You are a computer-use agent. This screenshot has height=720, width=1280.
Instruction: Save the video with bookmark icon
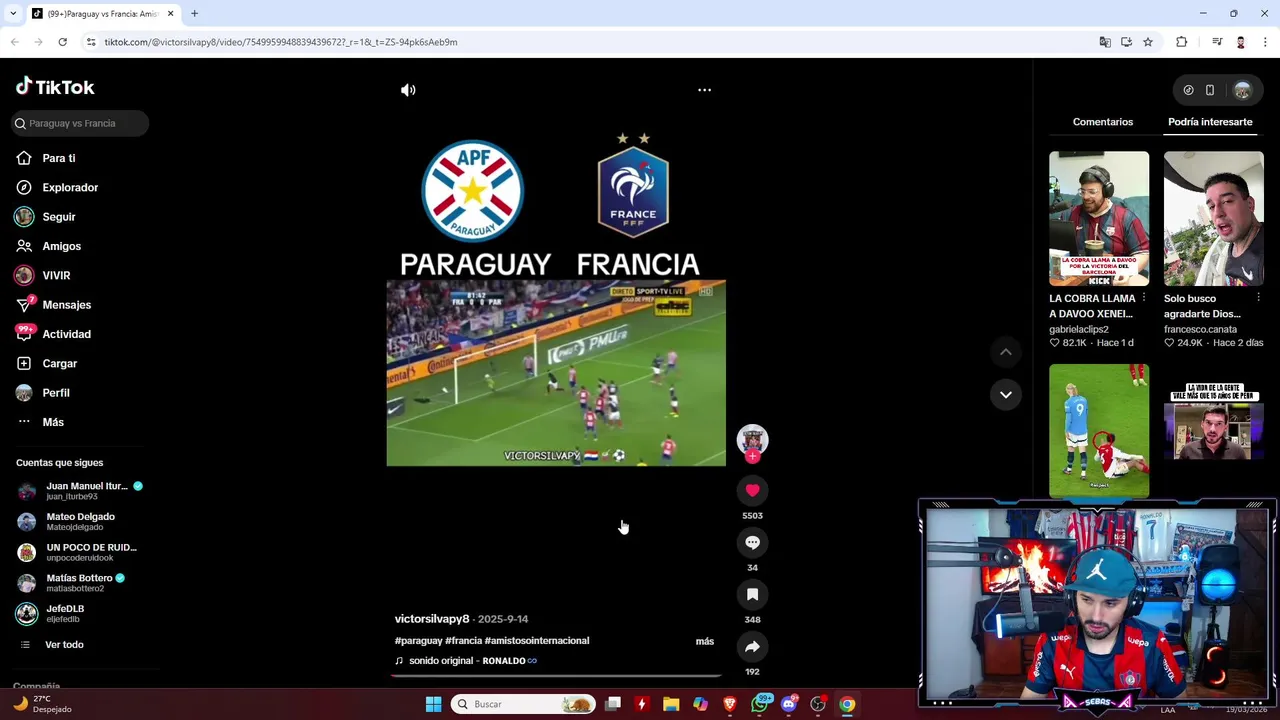click(752, 594)
